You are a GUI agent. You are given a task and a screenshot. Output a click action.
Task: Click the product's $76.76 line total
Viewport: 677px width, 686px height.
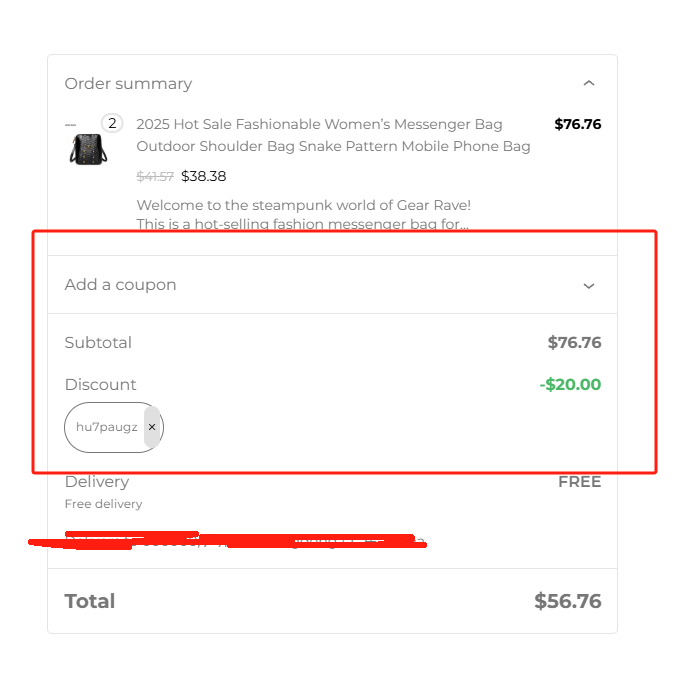point(577,124)
